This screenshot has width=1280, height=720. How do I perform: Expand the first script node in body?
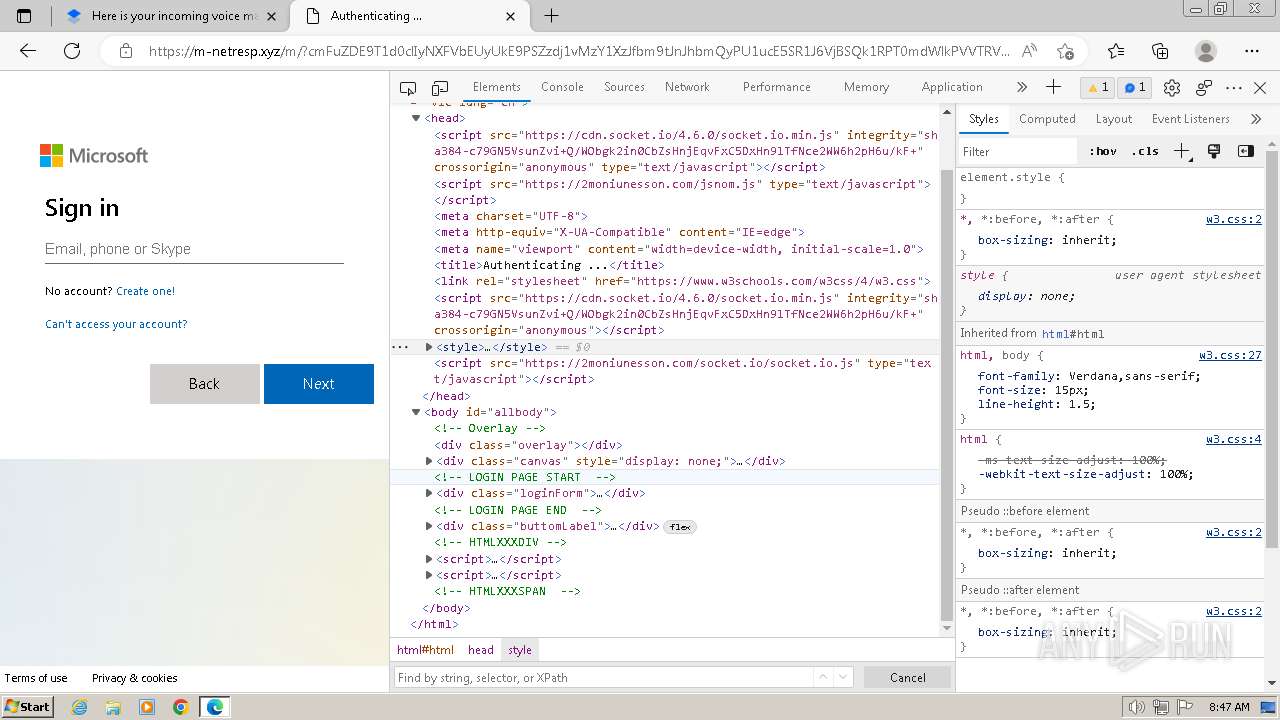tap(429, 559)
